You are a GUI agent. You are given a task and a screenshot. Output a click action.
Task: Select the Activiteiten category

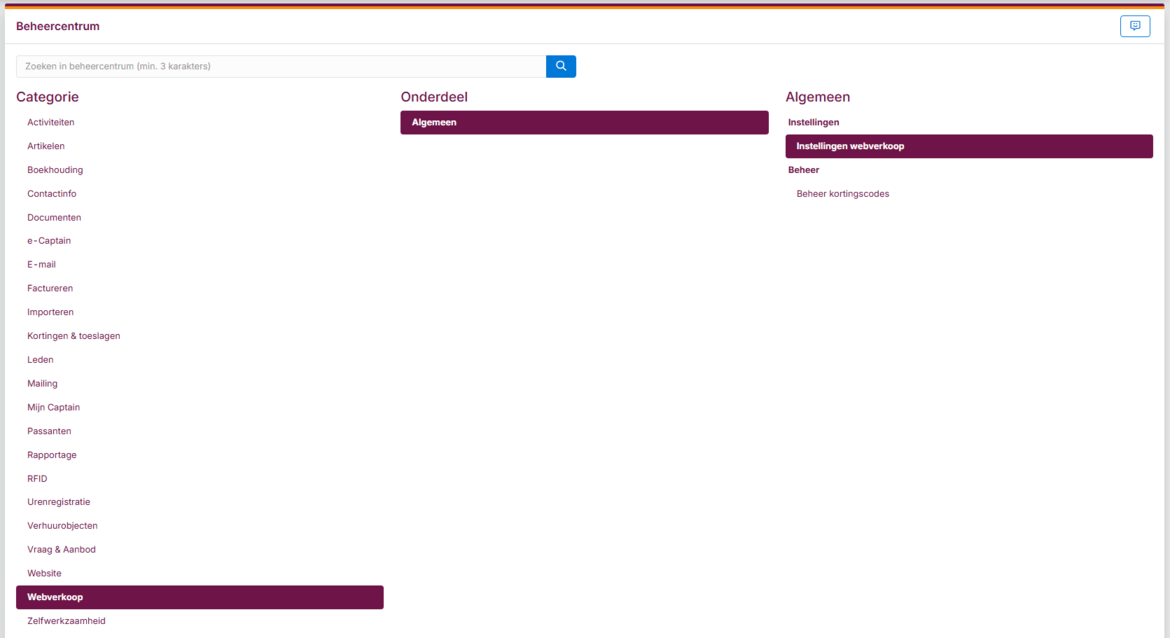pyautogui.click(x=51, y=122)
